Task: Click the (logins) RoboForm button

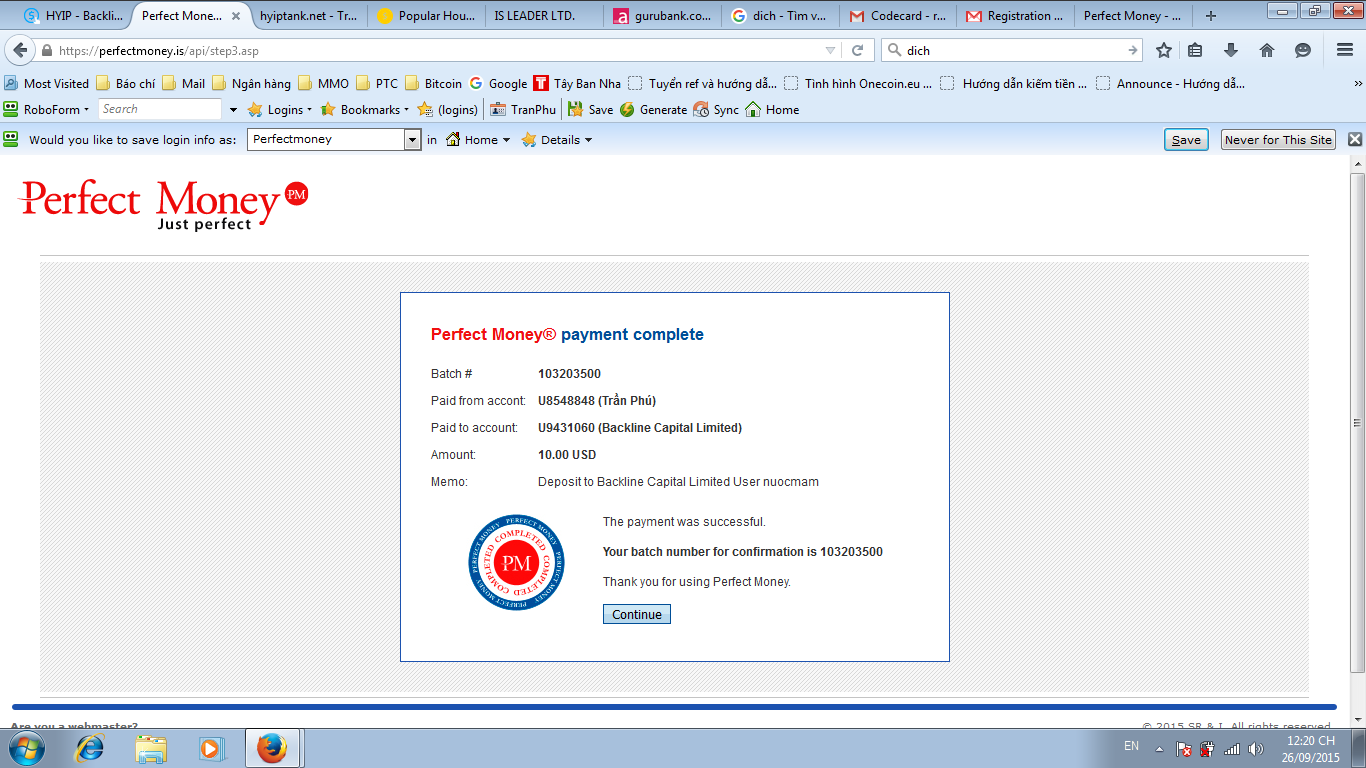Action: [x=448, y=109]
